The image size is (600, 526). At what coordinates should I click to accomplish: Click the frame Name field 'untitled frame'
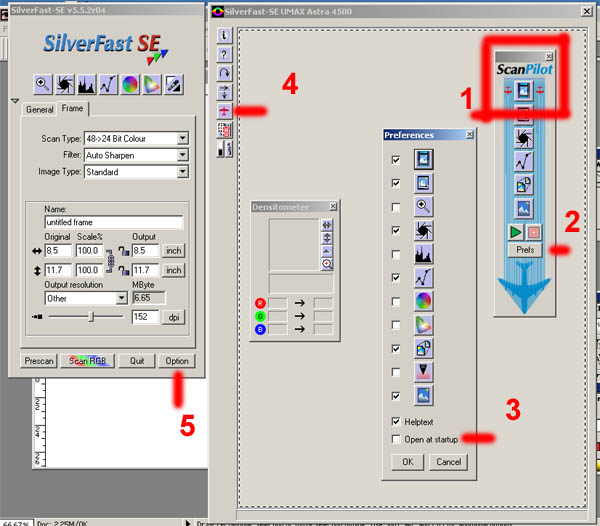click(114, 222)
